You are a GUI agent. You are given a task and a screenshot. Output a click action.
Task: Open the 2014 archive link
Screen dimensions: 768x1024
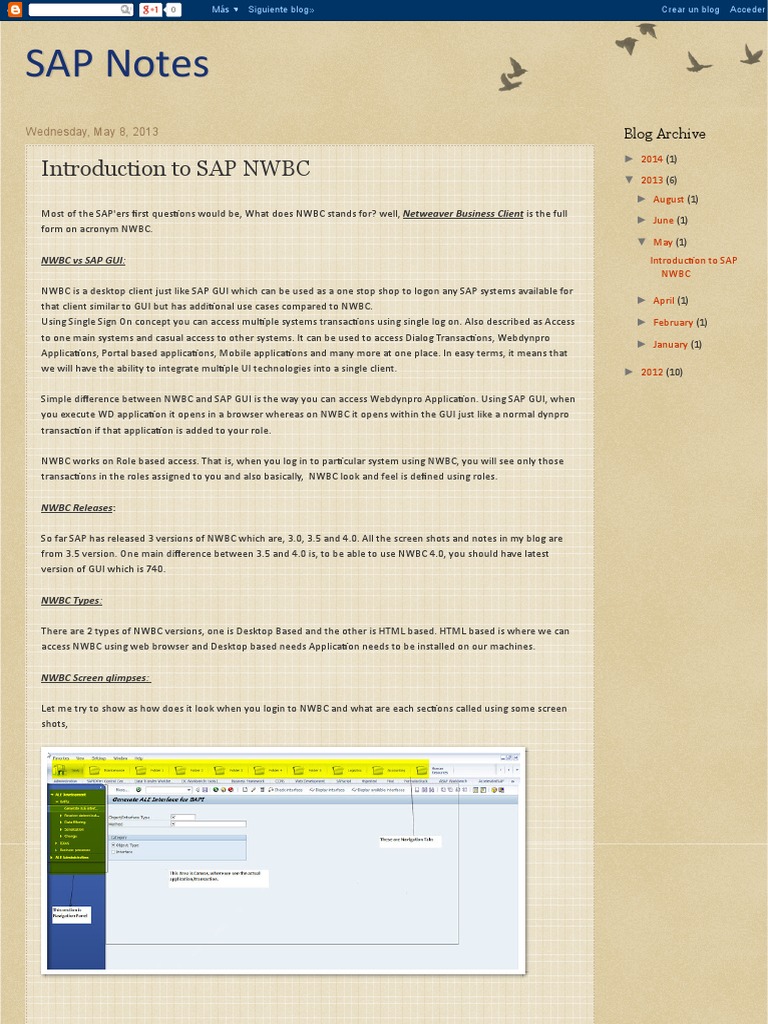[x=652, y=159]
